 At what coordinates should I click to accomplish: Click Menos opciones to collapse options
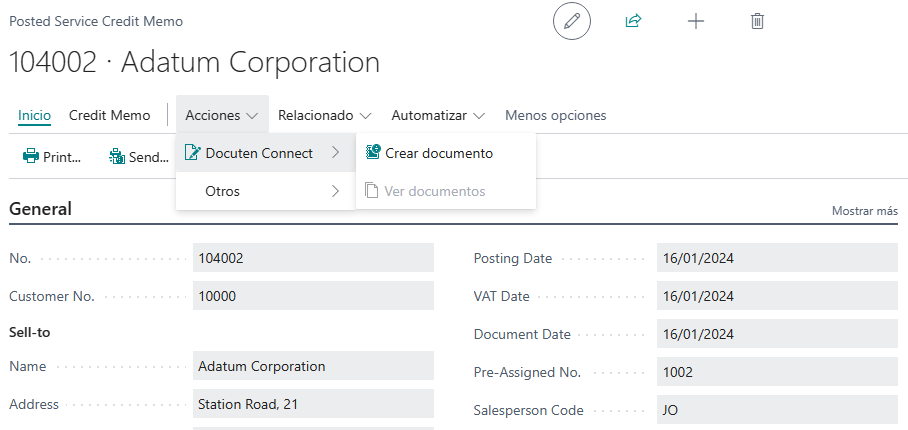click(555, 115)
